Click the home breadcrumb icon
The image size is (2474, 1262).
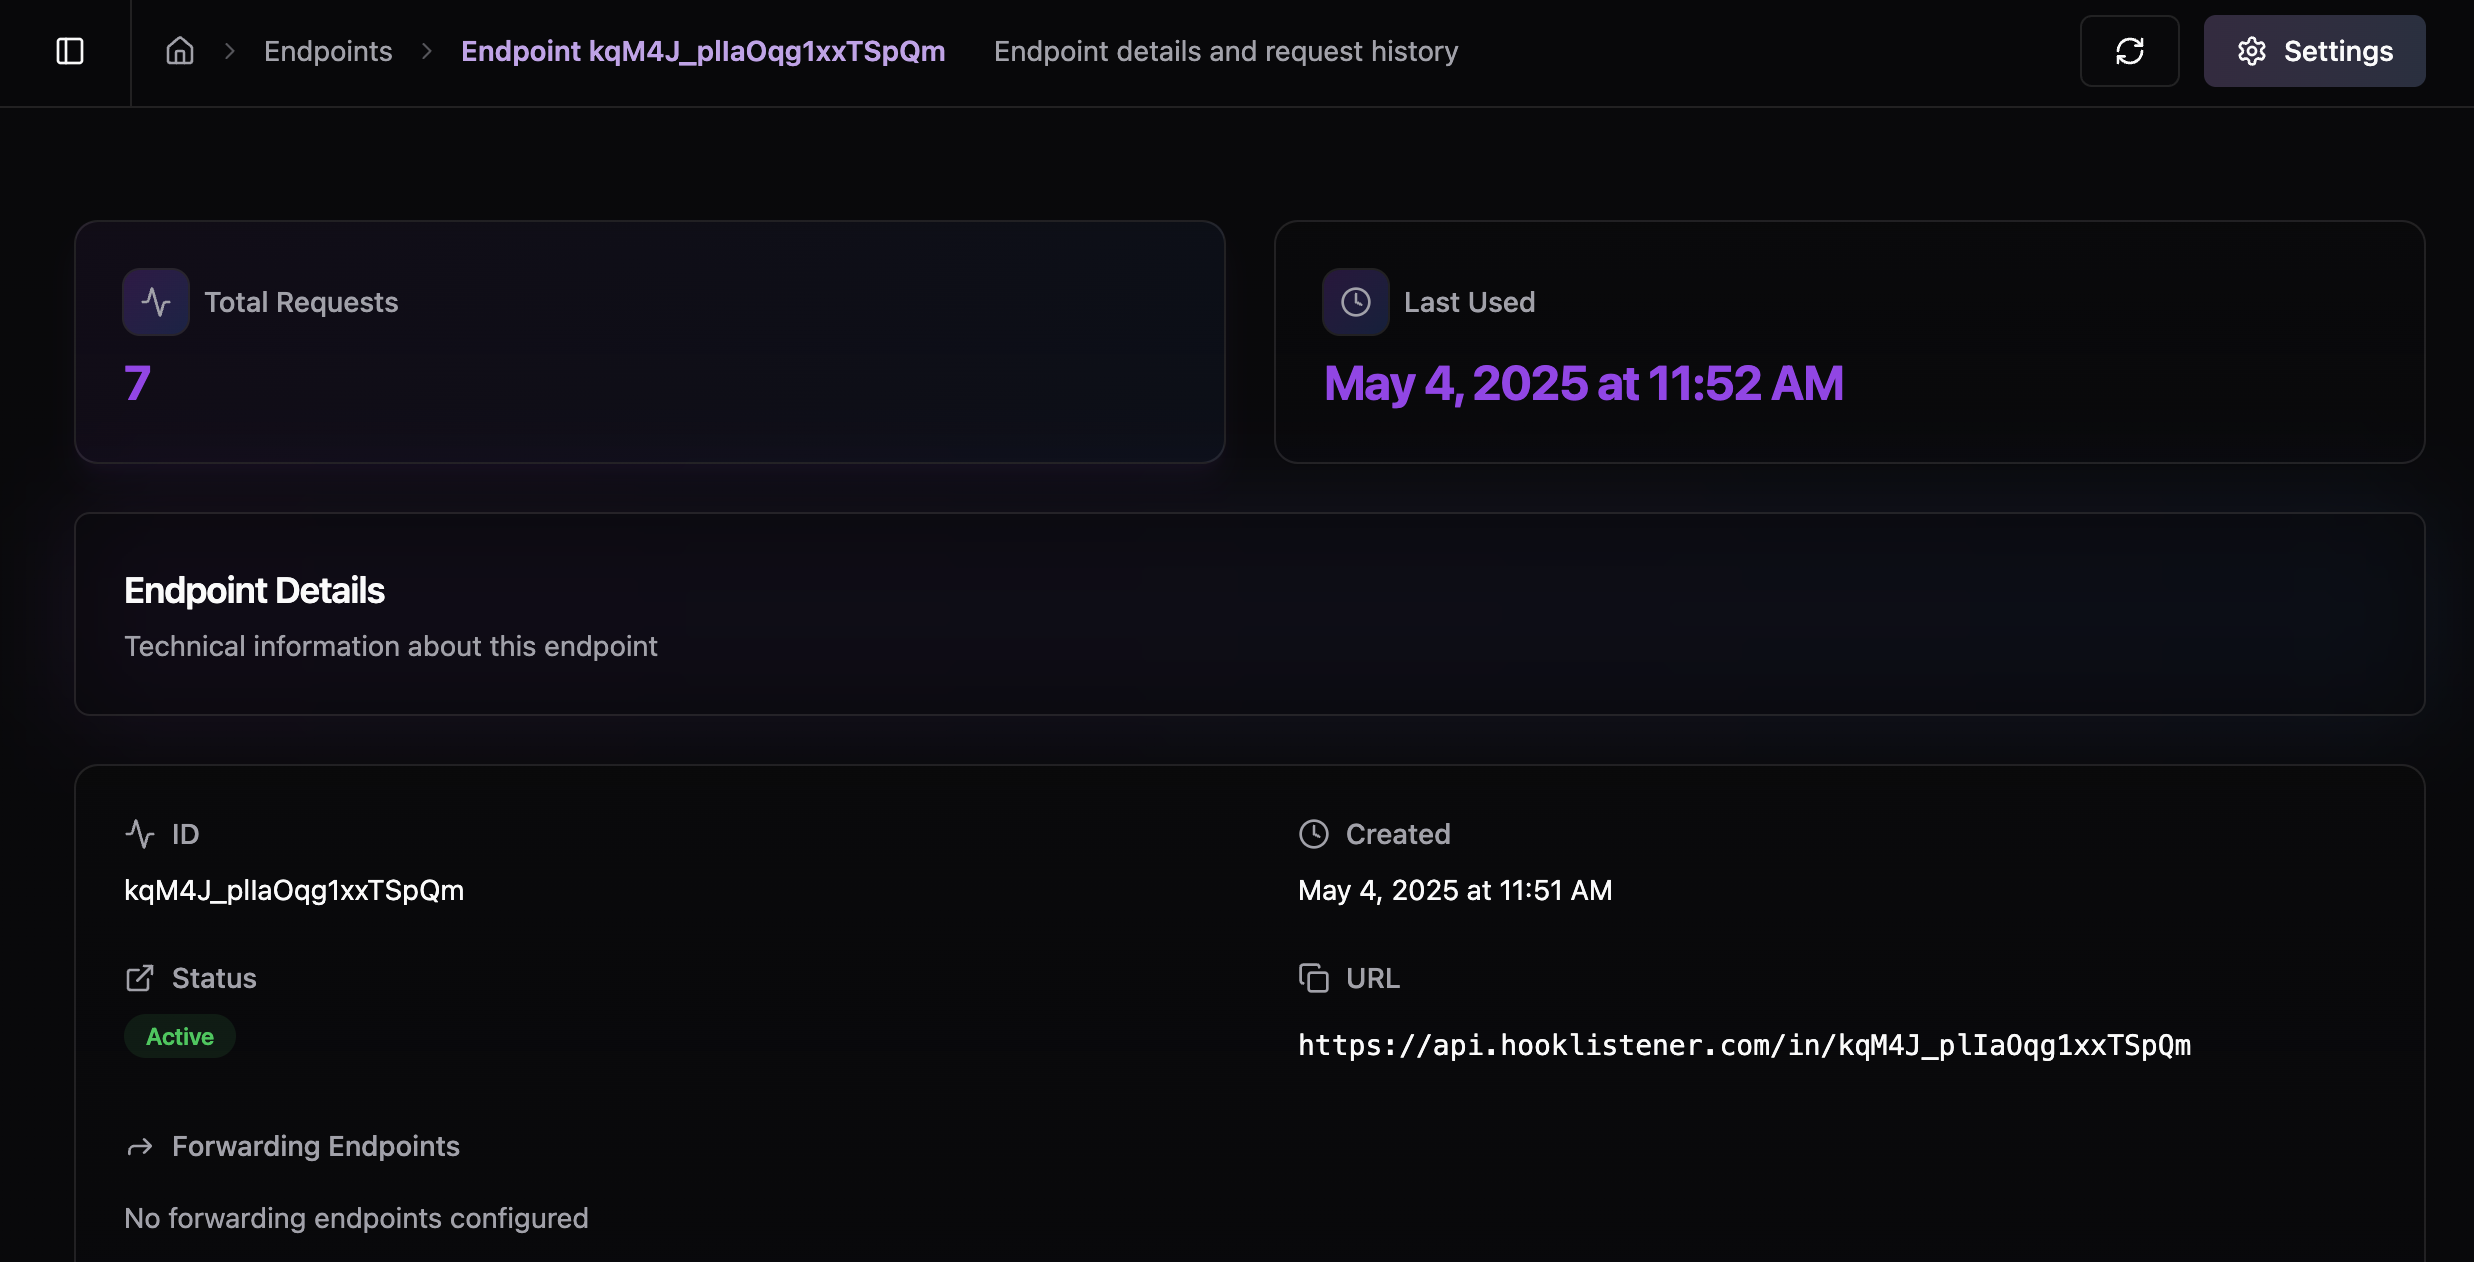click(x=180, y=51)
